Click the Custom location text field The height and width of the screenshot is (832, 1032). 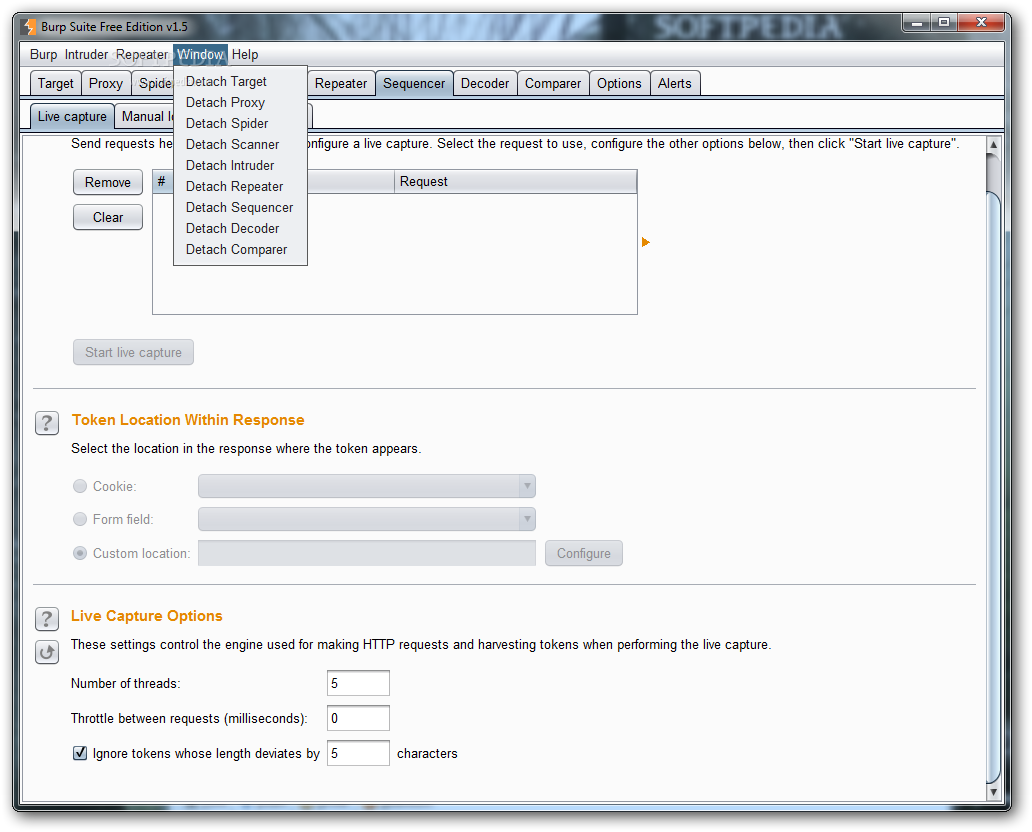coord(367,553)
